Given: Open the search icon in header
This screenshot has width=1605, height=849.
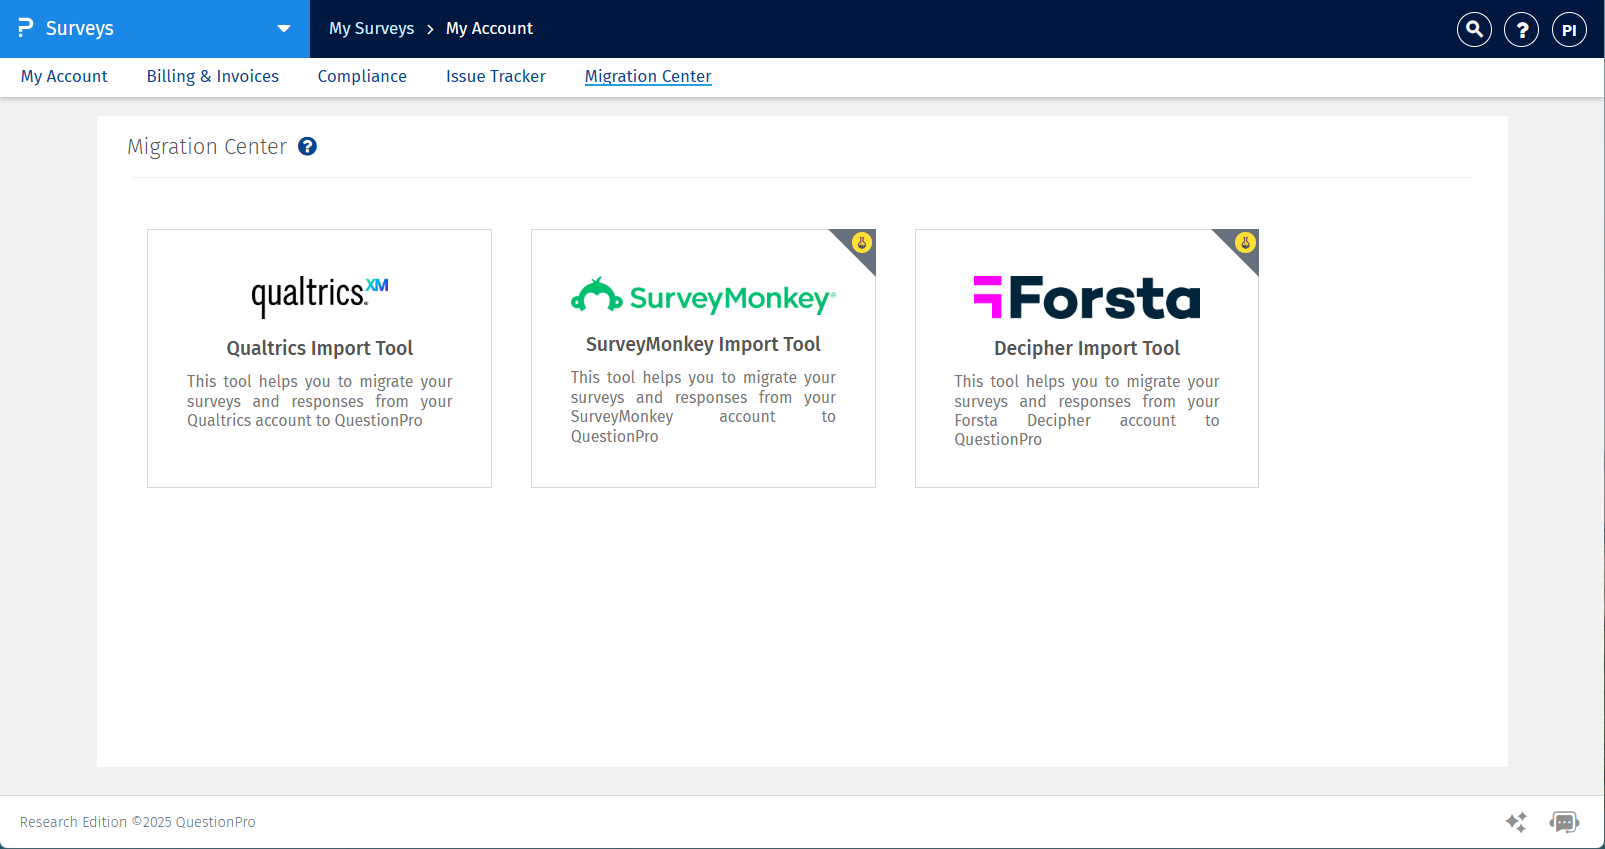Looking at the screenshot, I should click(1474, 29).
